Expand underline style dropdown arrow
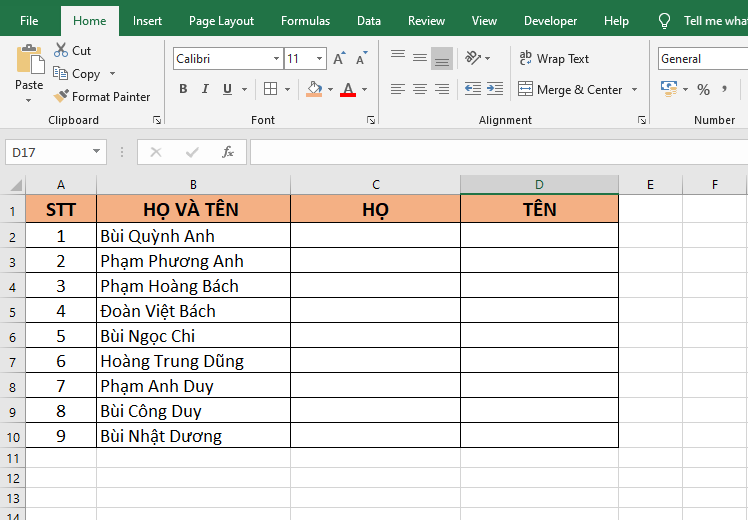Image resolution: width=748 pixels, height=520 pixels. point(244,89)
